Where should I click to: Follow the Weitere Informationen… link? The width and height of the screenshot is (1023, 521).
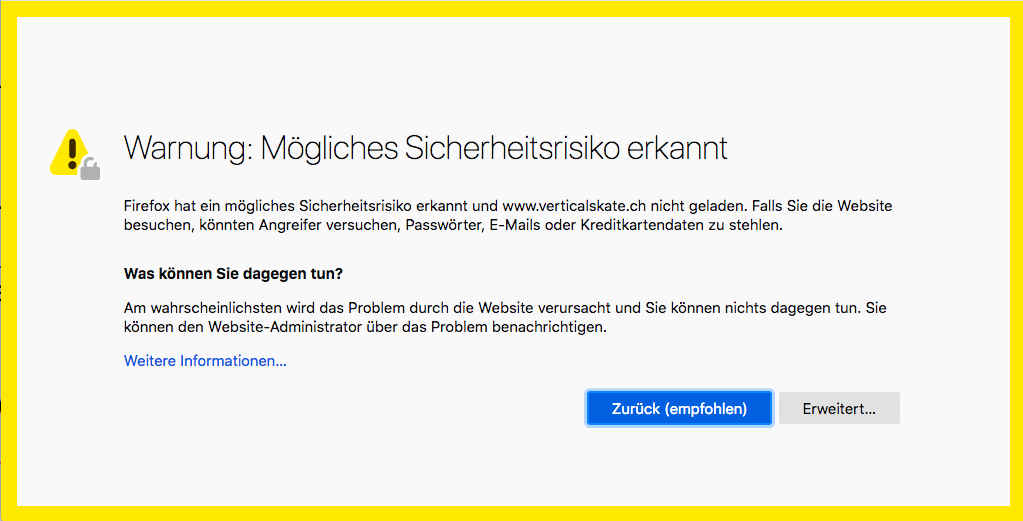tap(205, 360)
